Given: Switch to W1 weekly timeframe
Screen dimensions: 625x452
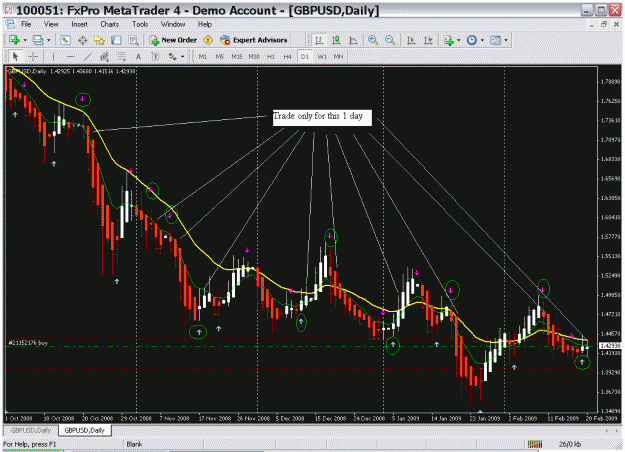Looking at the screenshot, I should [322, 57].
